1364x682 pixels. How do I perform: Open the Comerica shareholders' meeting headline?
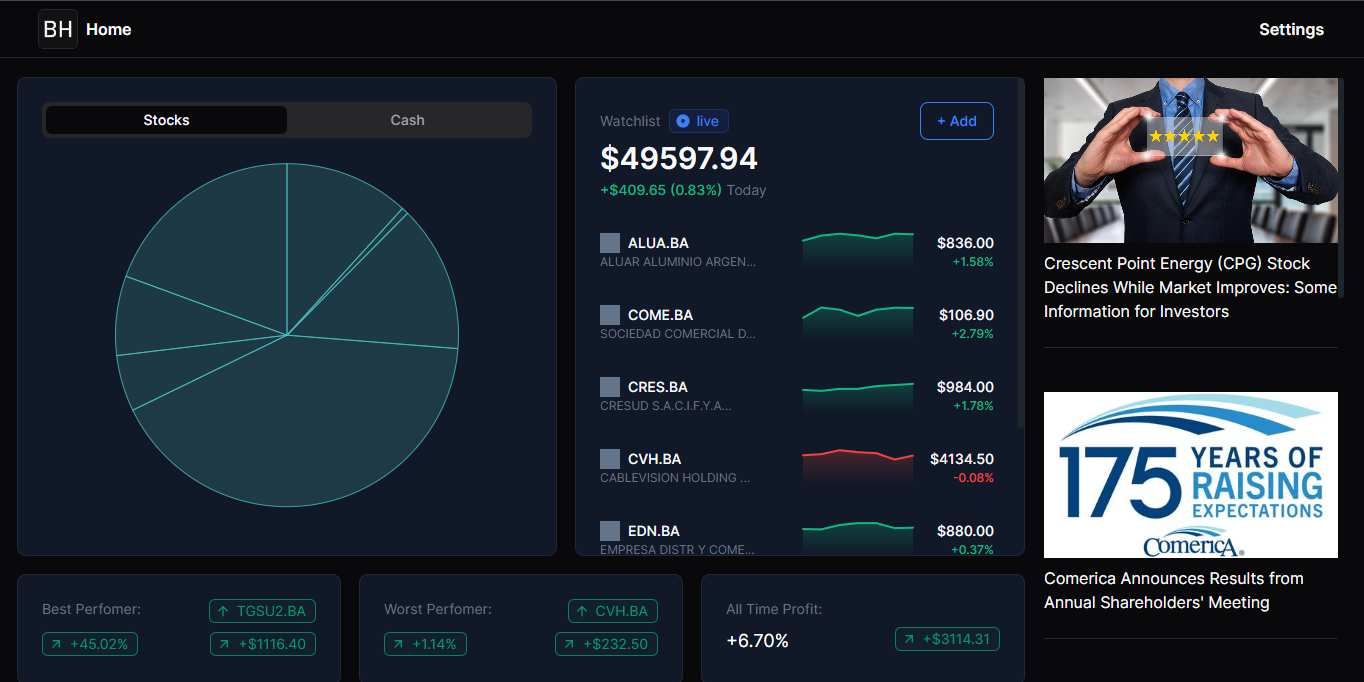(x=1174, y=590)
